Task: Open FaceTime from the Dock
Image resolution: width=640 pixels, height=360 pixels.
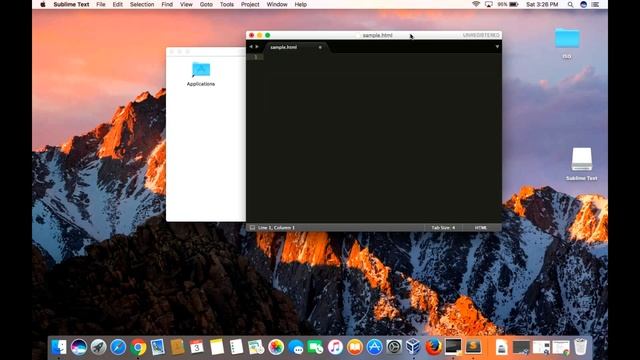Action: [x=316, y=347]
